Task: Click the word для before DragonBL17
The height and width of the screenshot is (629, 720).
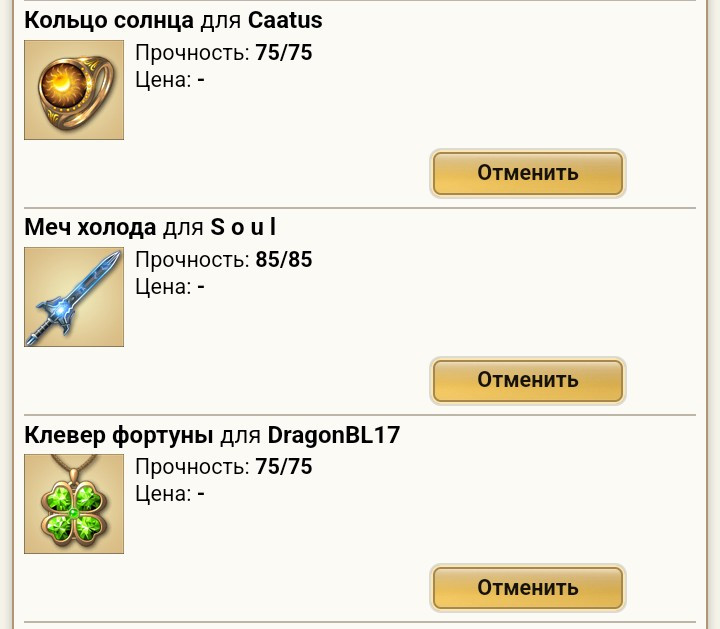Action: 241,436
